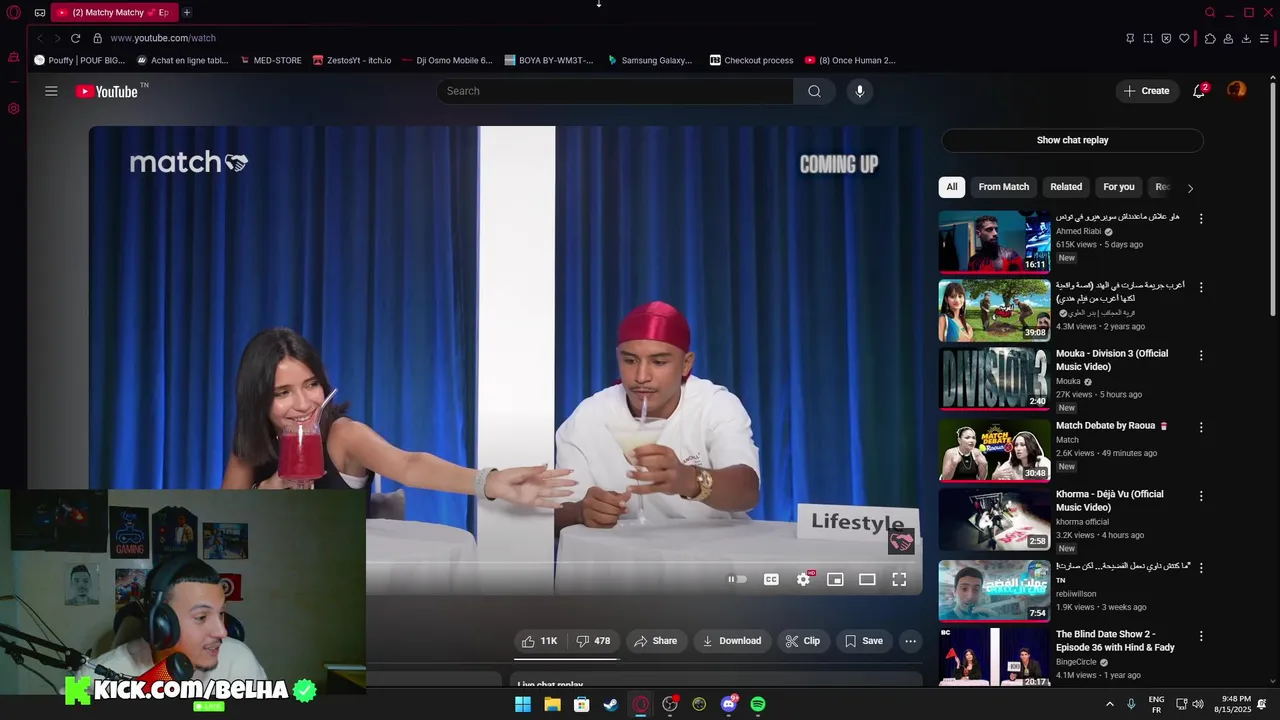Switch to the Matchy Matchy browser tab

click(x=113, y=13)
